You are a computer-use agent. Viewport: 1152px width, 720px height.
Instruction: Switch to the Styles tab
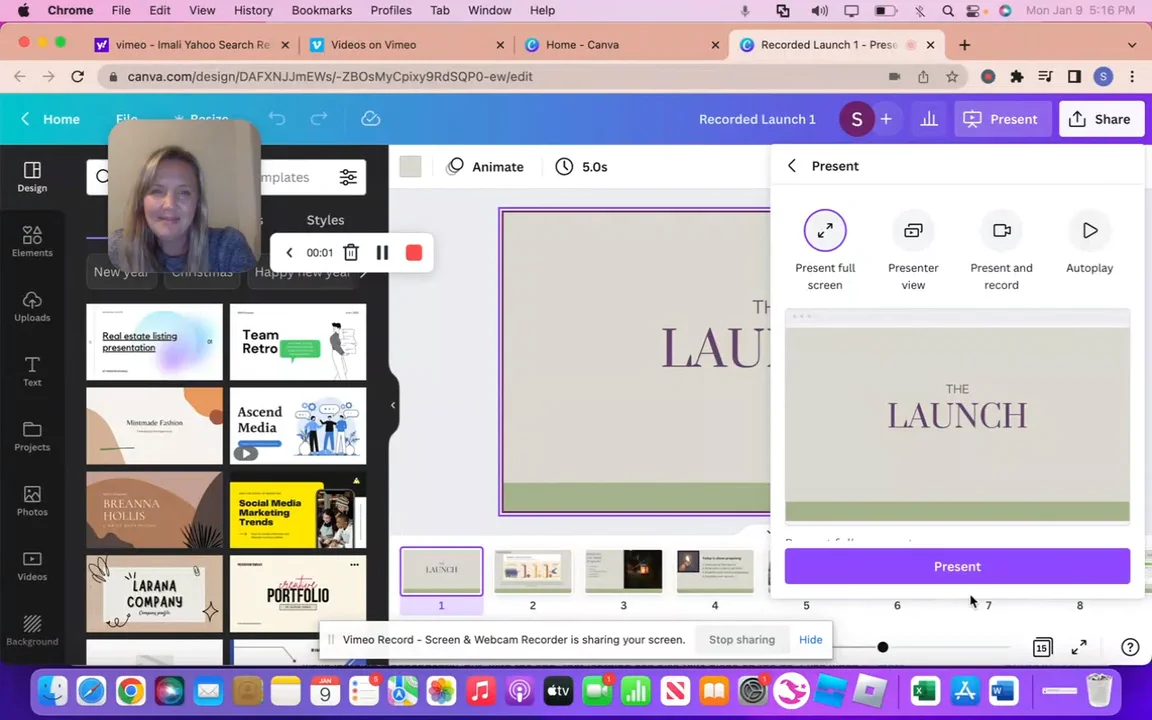tap(325, 220)
